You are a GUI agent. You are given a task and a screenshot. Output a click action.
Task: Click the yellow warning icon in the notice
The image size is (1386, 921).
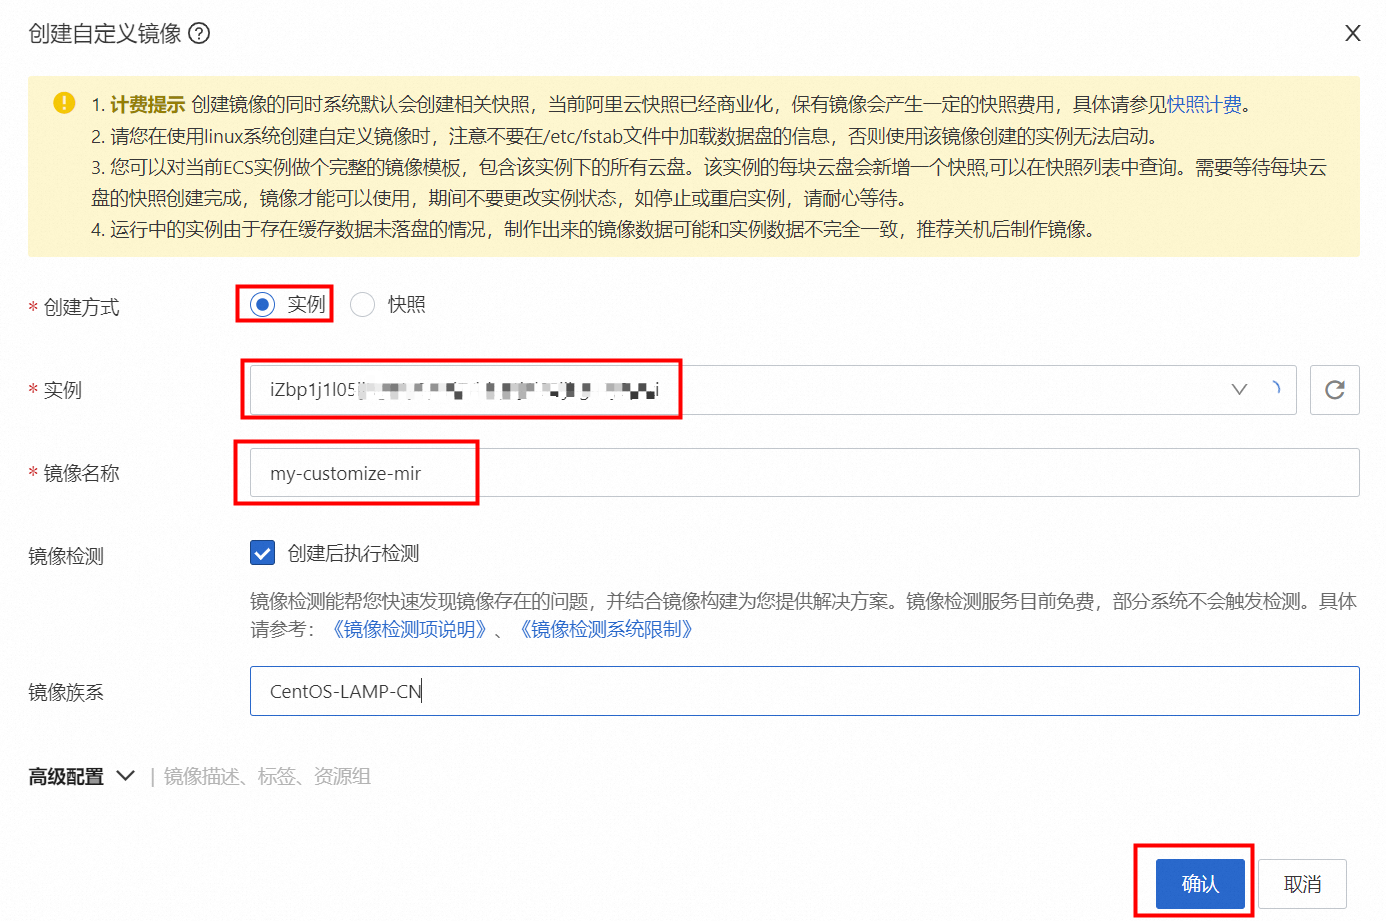pyautogui.click(x=64, y=103)
